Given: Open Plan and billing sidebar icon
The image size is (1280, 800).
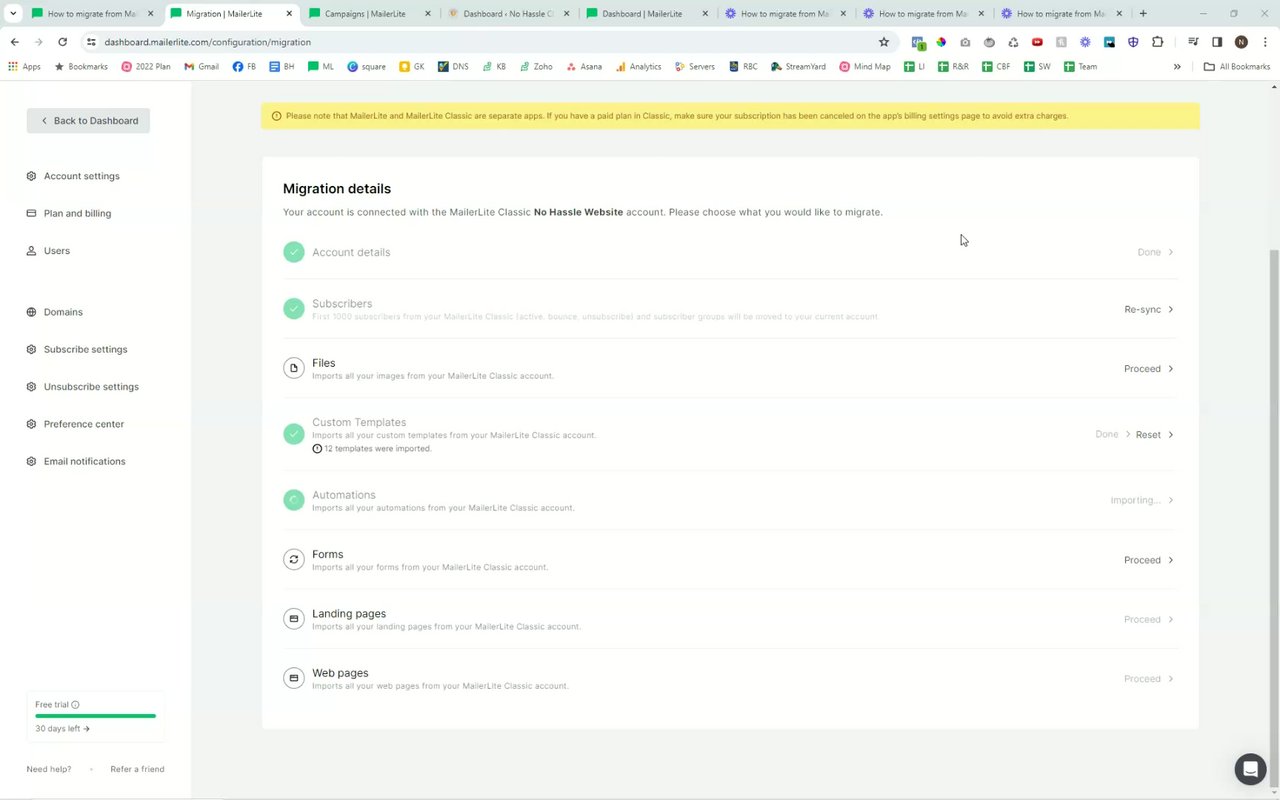Looking at the screenshot, I should pyautogui.click(x=32, y=213).
